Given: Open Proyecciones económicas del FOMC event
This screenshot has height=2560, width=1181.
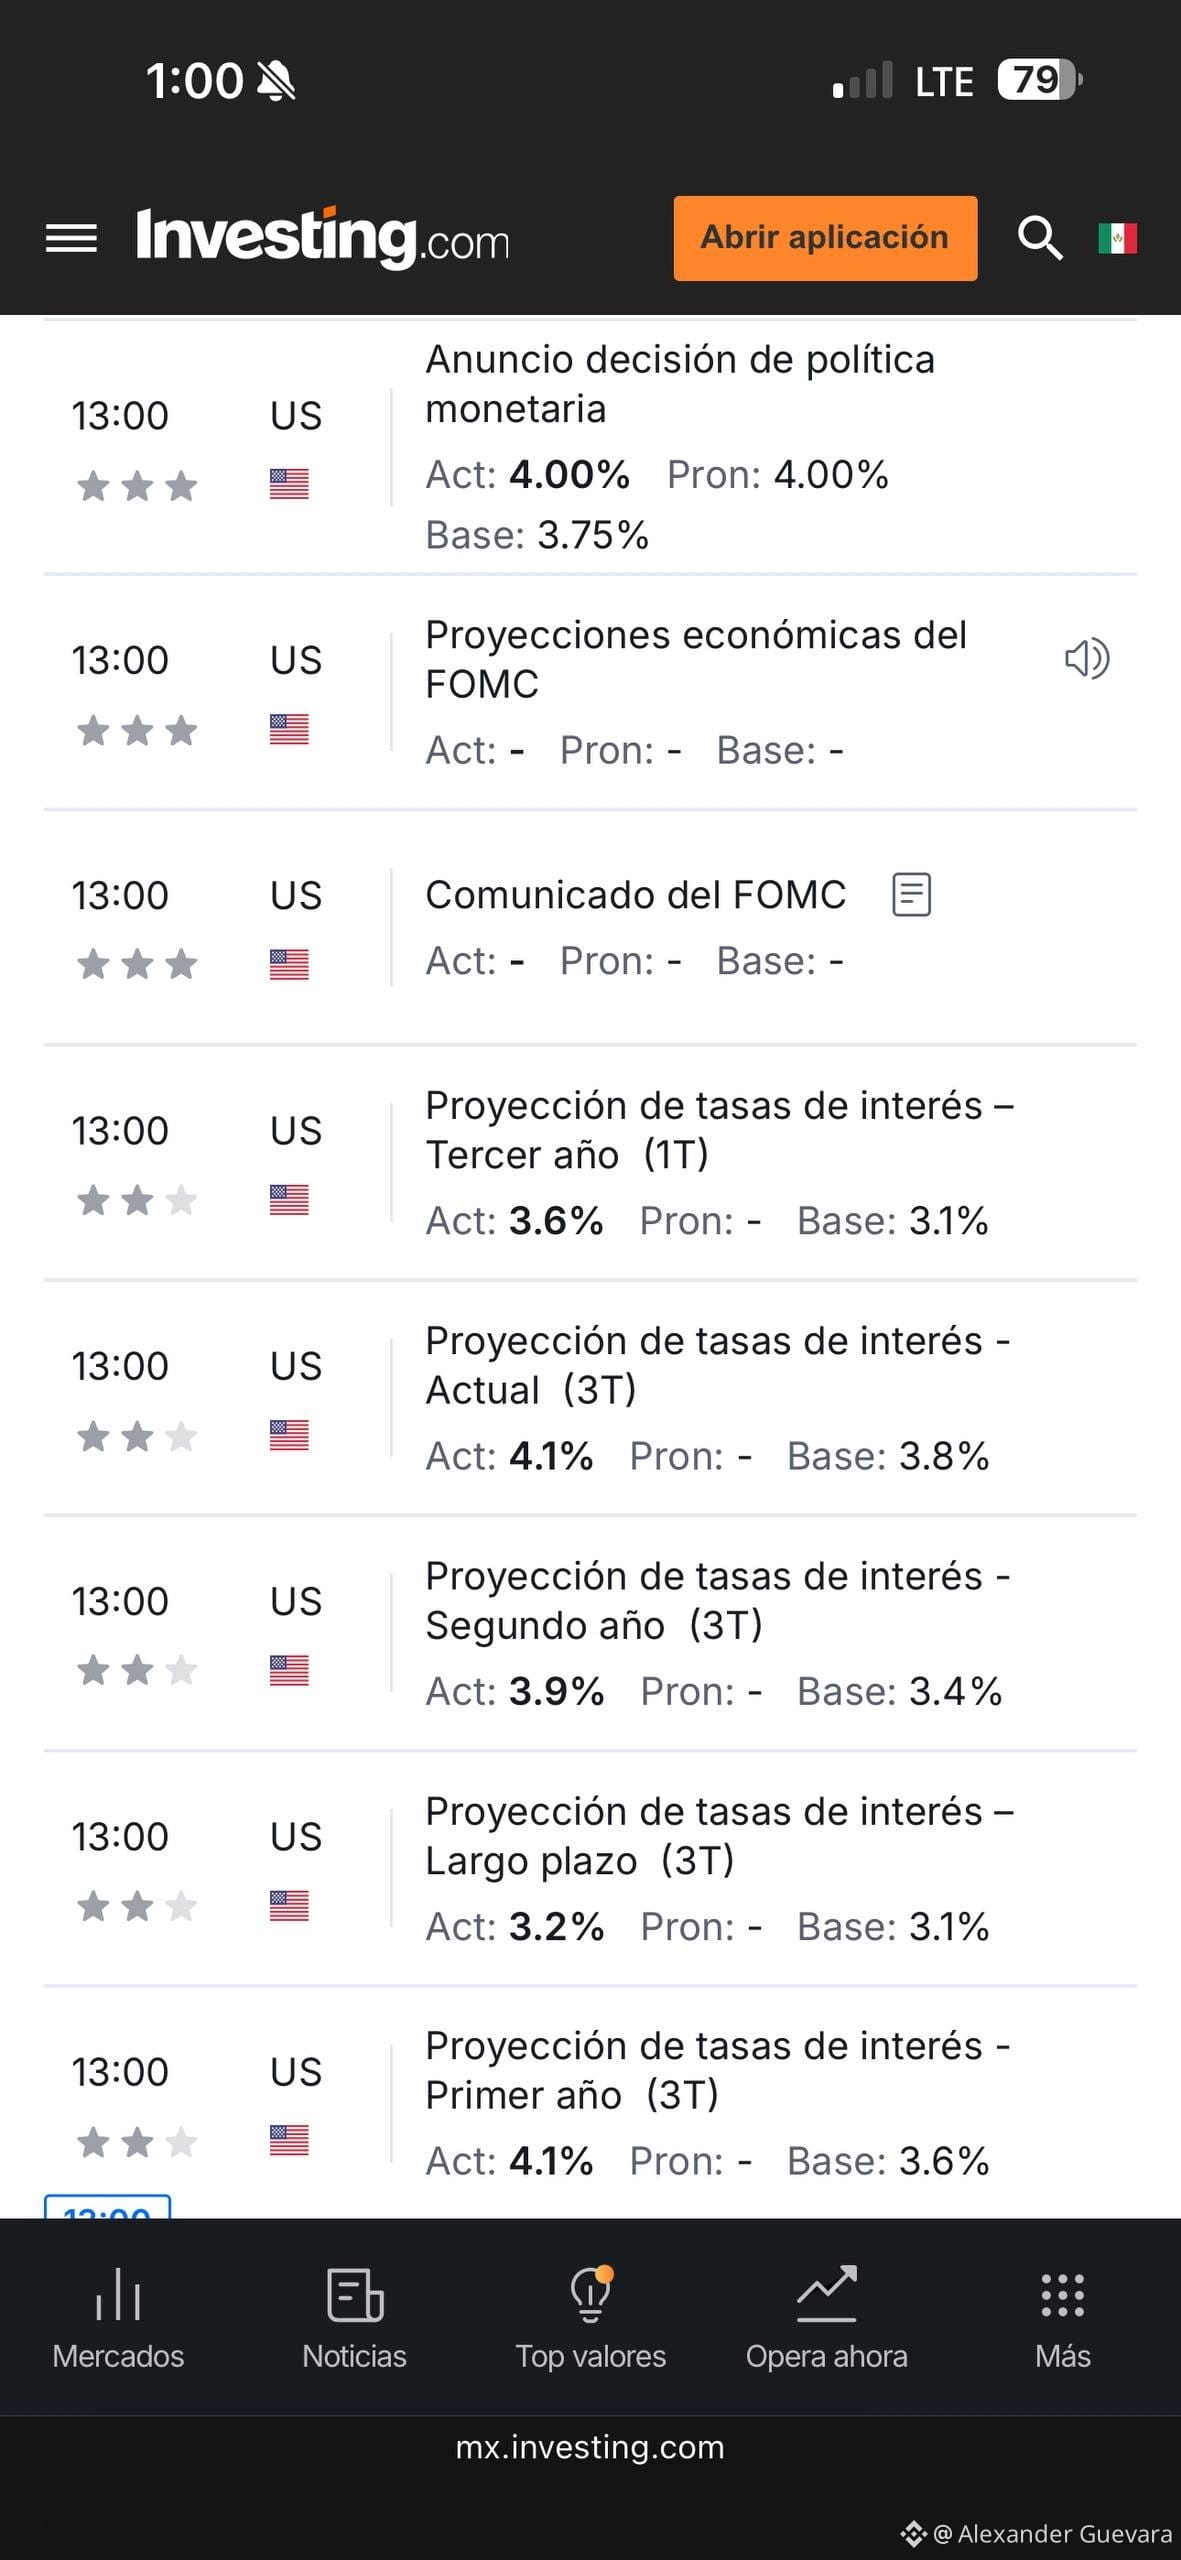Looking at the screenshot, I should click(x=590, y=692).
